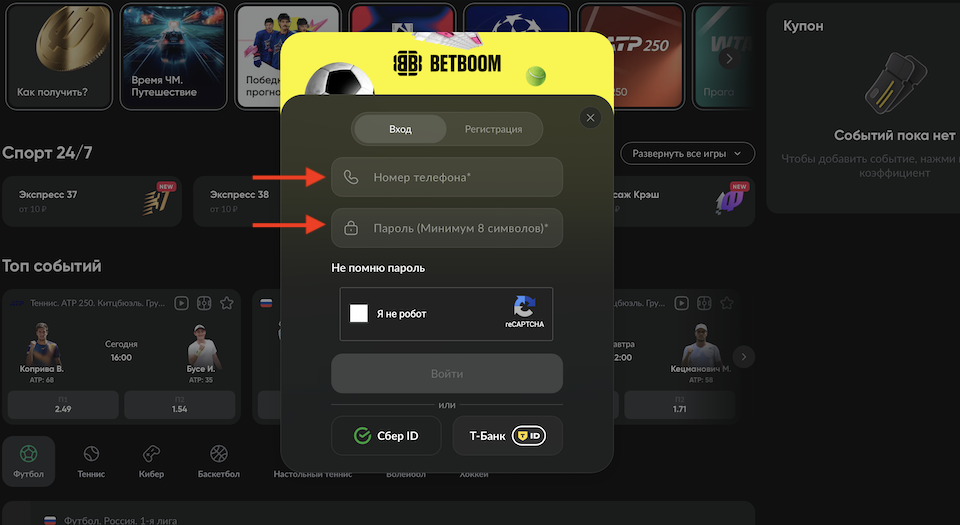960x525 pixels.
Task: Open the Экспресс 38 game card
Action: tap(239, 201)
